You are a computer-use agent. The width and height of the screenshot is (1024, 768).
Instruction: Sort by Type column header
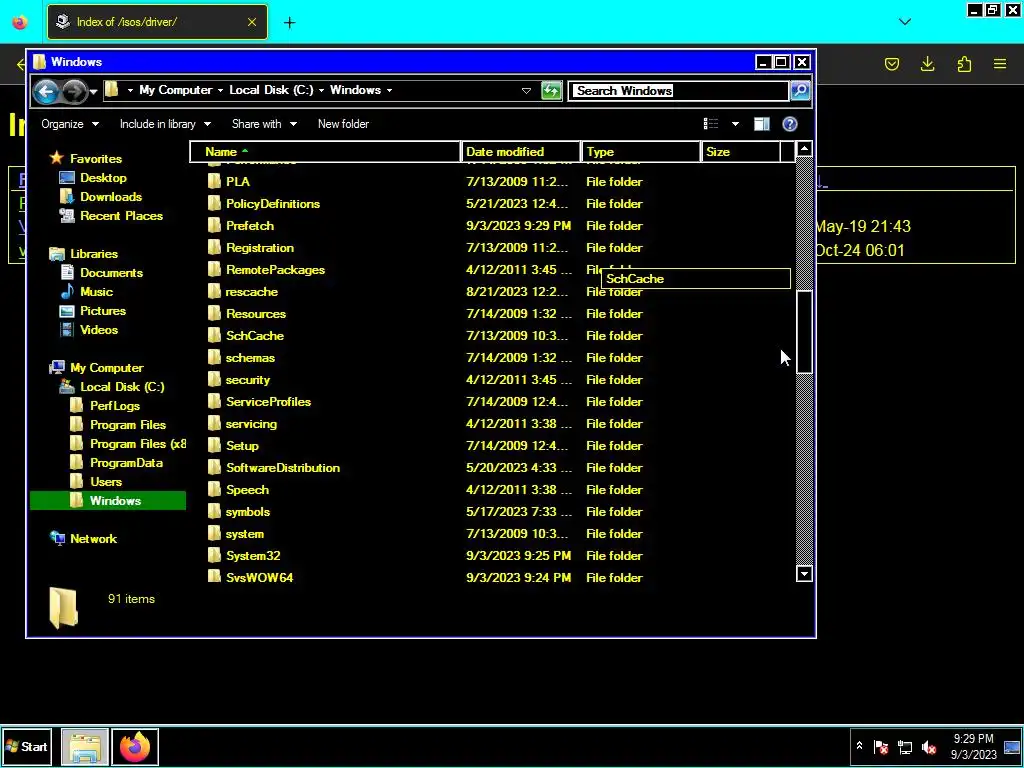tap(640, 152)
